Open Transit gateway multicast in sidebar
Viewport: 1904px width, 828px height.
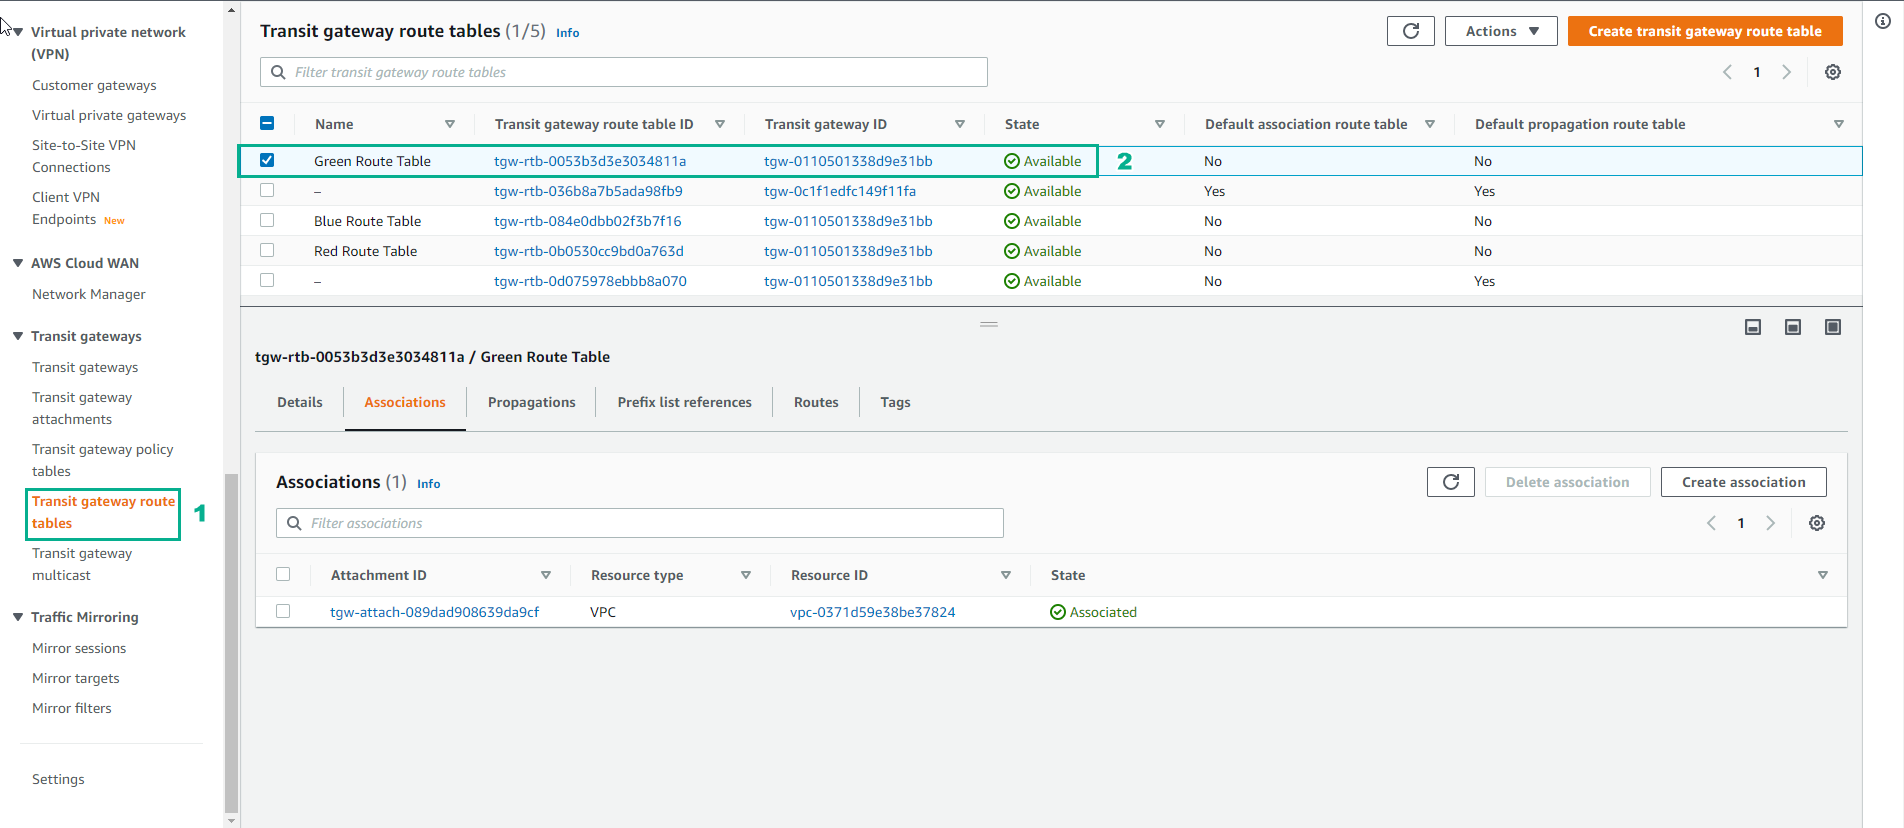pyautogui.click(x=82, y=564)
